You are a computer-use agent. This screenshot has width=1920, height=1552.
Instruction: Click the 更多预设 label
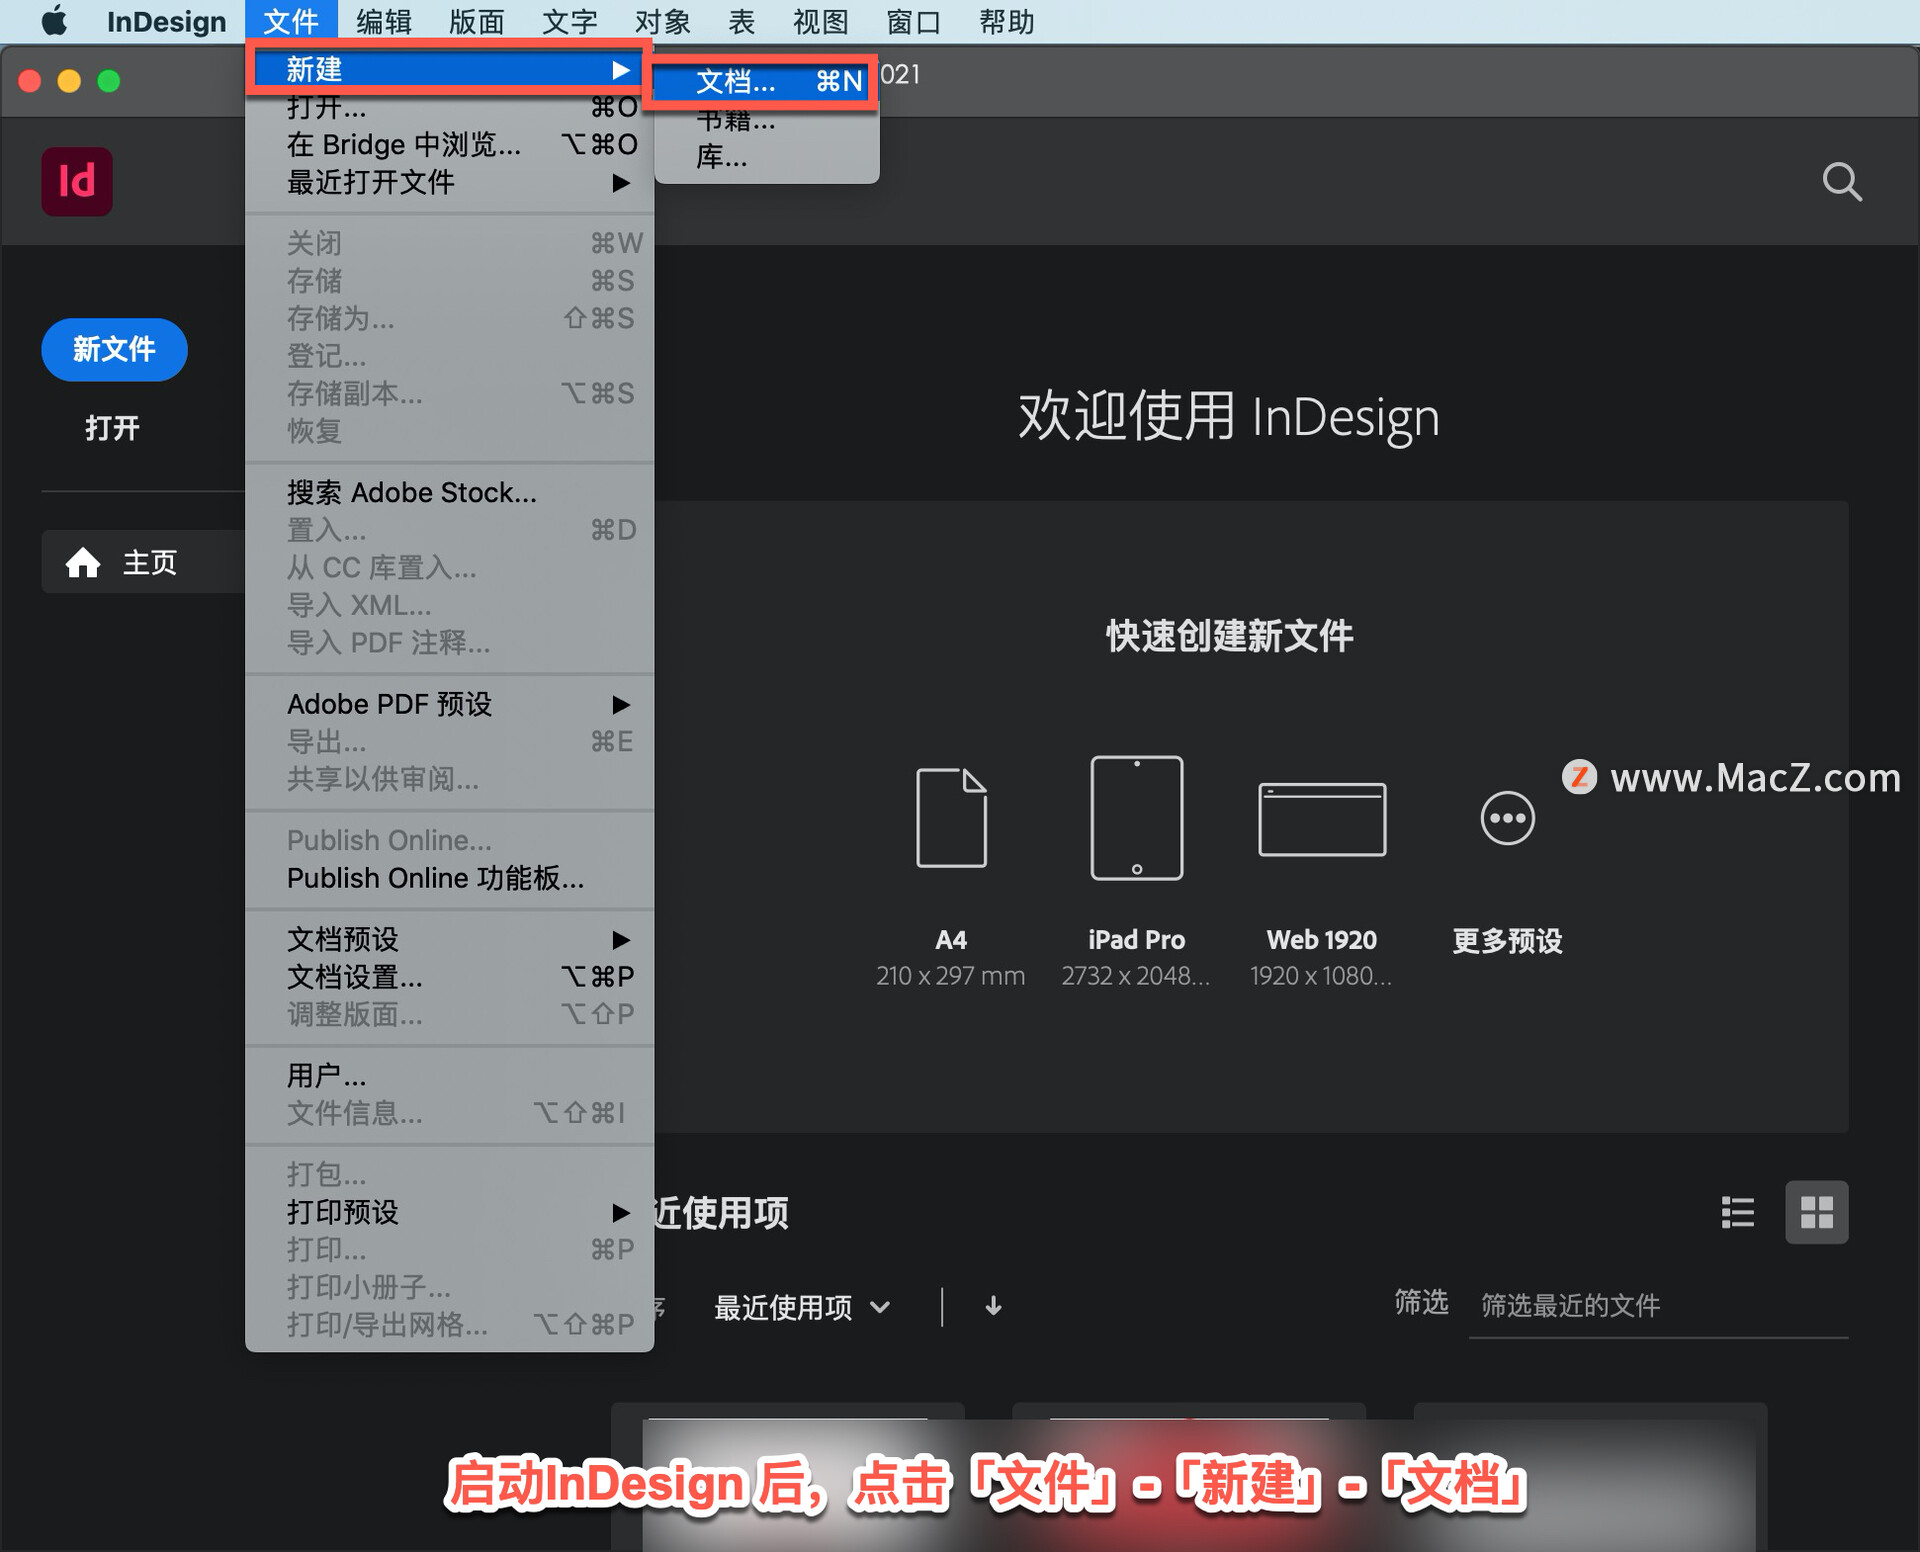[1507, 940]
